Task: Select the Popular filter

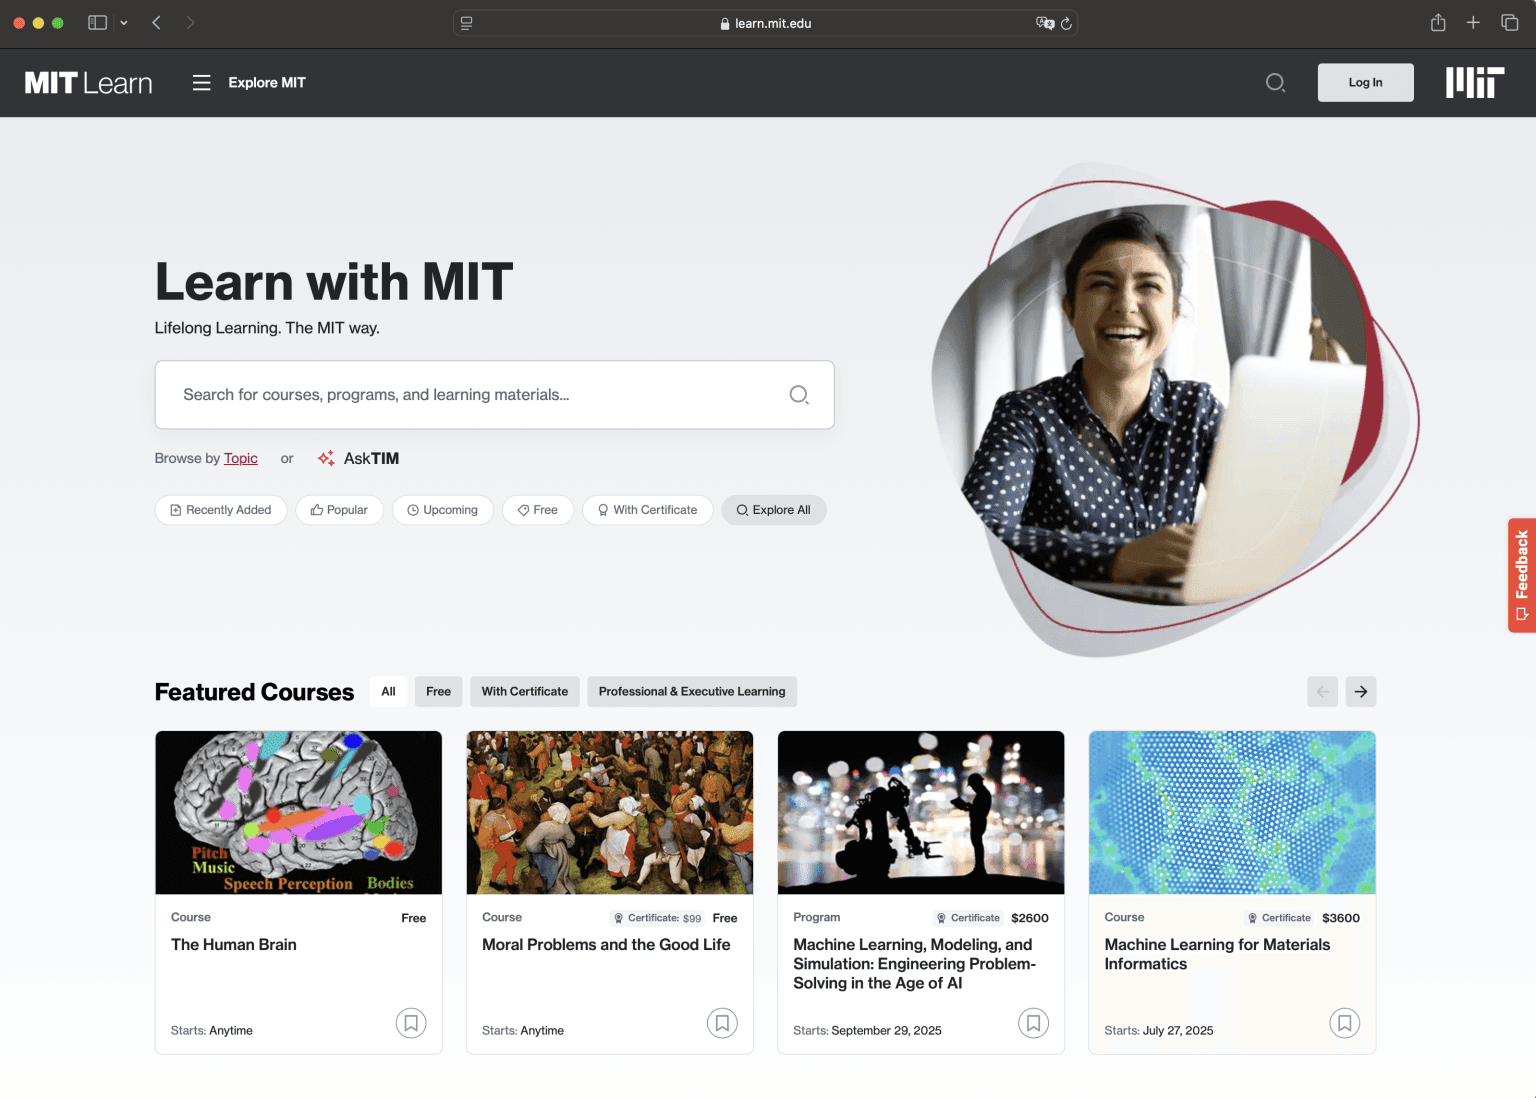Action: [x=339, y=510]
